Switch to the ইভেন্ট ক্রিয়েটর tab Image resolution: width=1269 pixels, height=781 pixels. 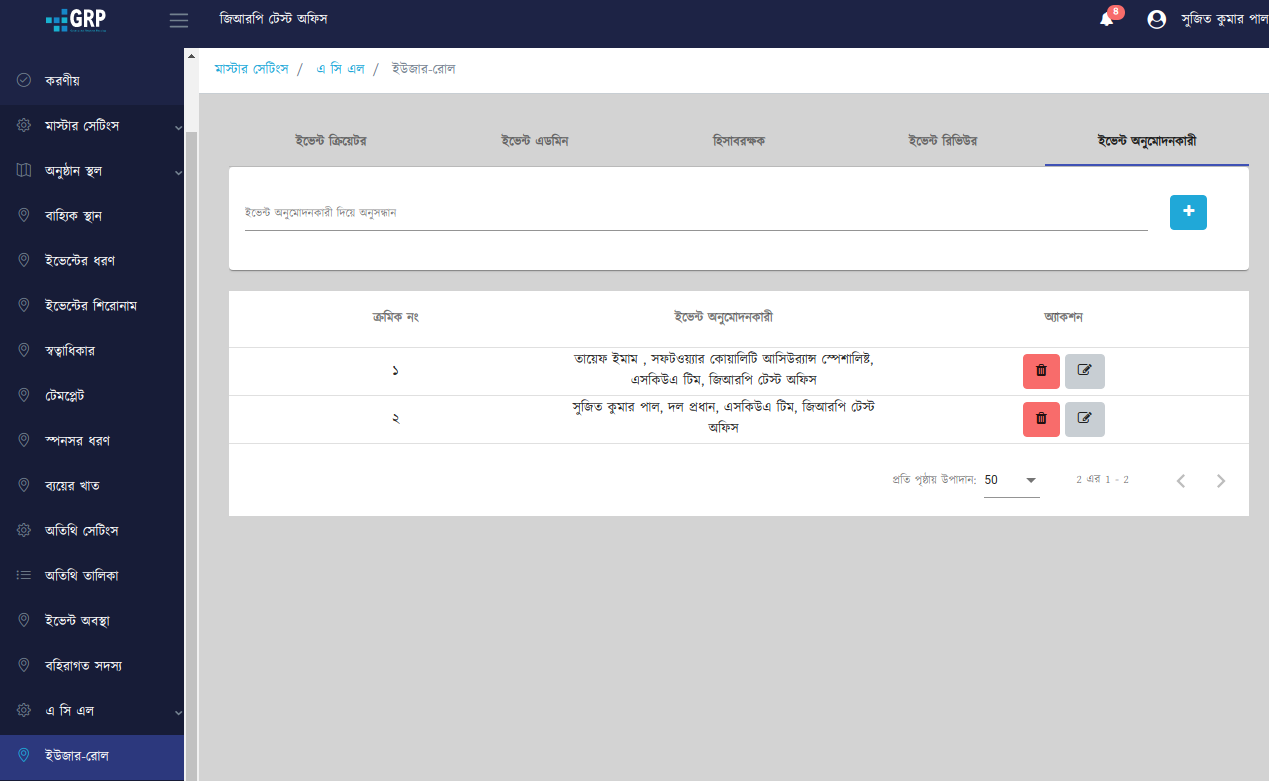click(331, 141)
